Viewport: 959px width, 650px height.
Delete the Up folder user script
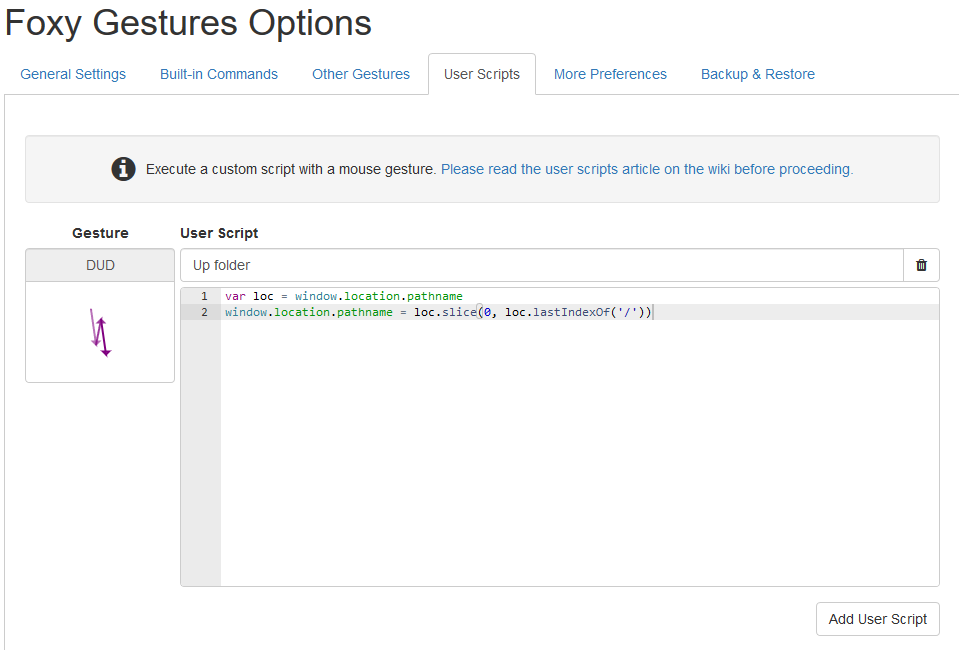tap(921, 266)
